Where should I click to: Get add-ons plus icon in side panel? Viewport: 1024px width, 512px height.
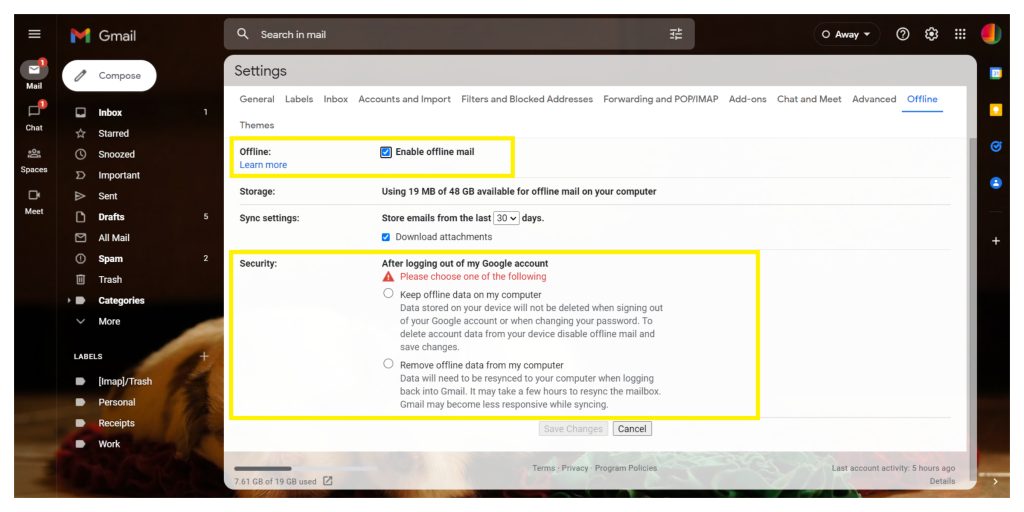[x=996, y=241]
